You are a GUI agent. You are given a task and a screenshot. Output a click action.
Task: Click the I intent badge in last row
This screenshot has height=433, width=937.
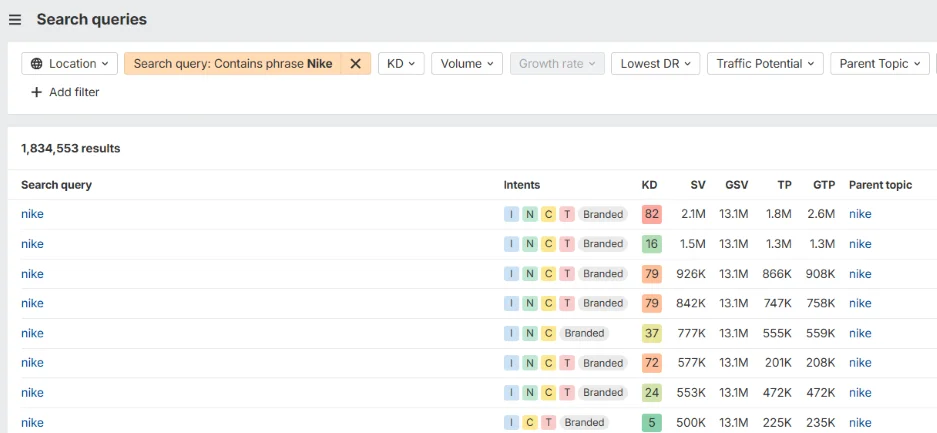coord(512,422)
